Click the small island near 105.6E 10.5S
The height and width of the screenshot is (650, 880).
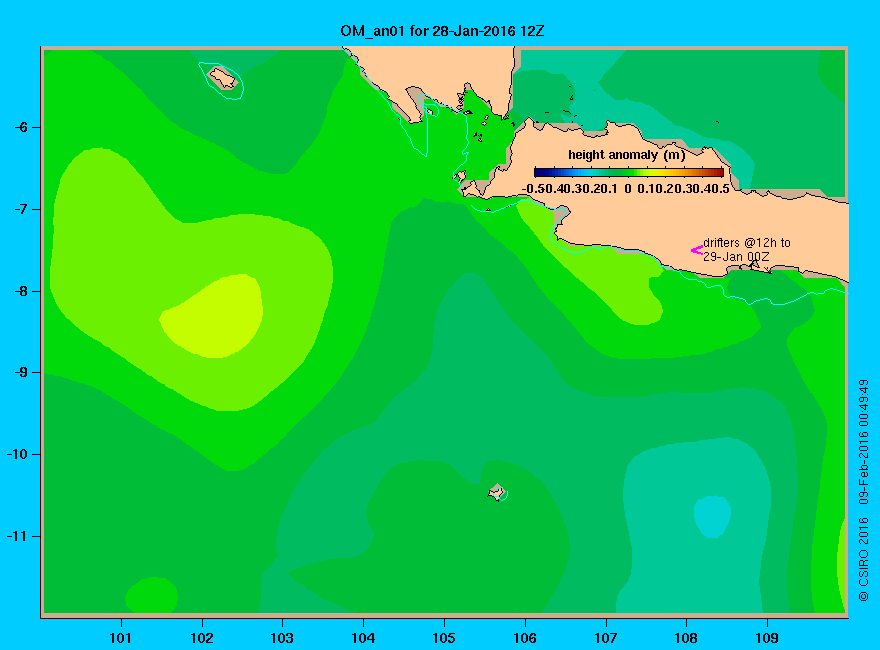click(497, 493)
